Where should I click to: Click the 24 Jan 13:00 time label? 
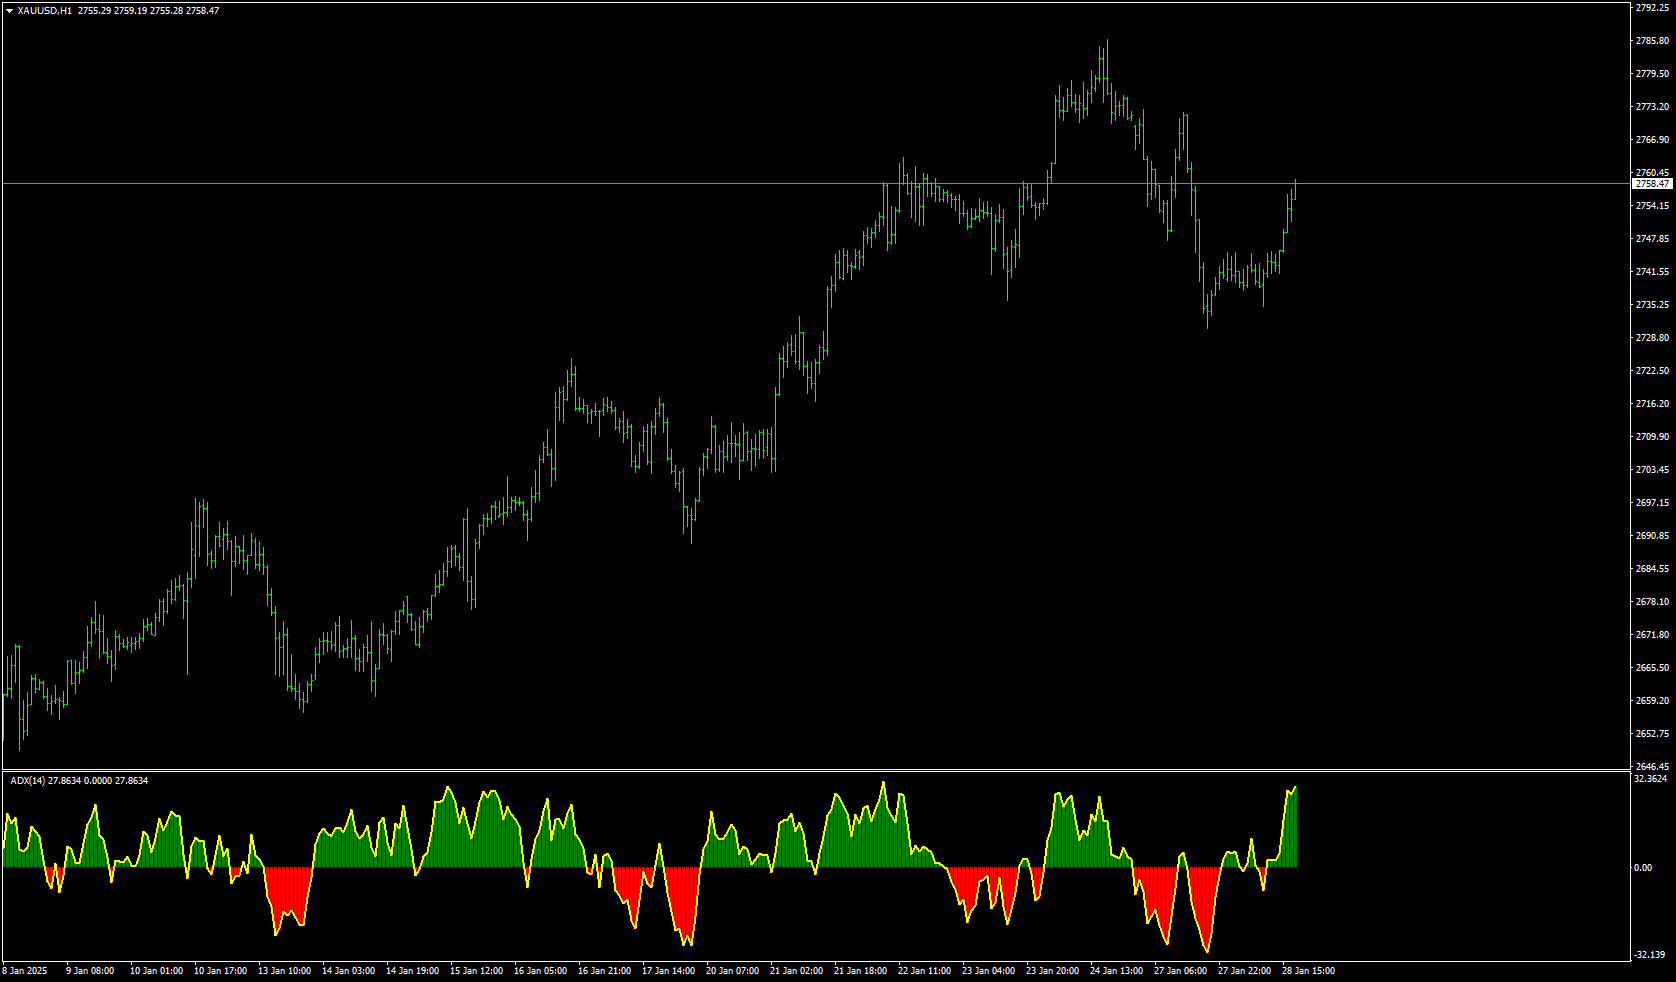point(1116,970)
